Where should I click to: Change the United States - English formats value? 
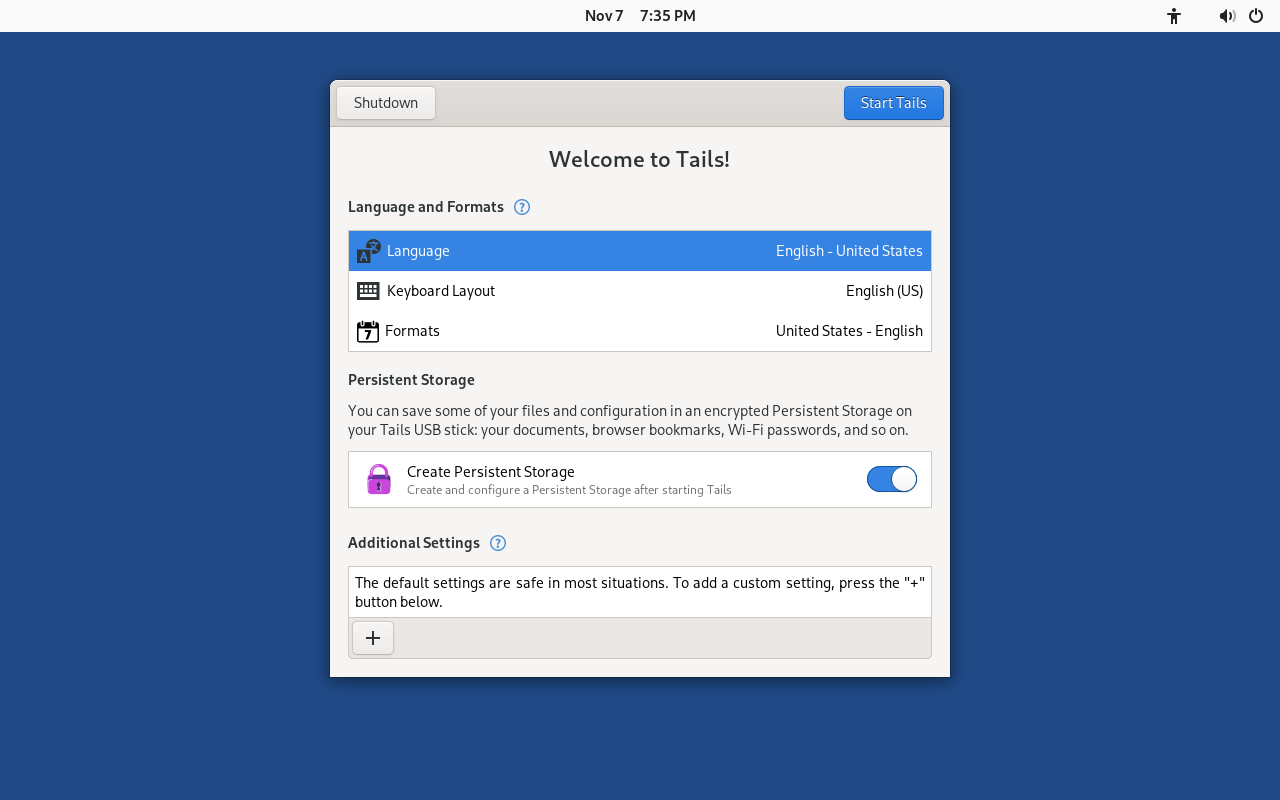[x=848, y=331]
